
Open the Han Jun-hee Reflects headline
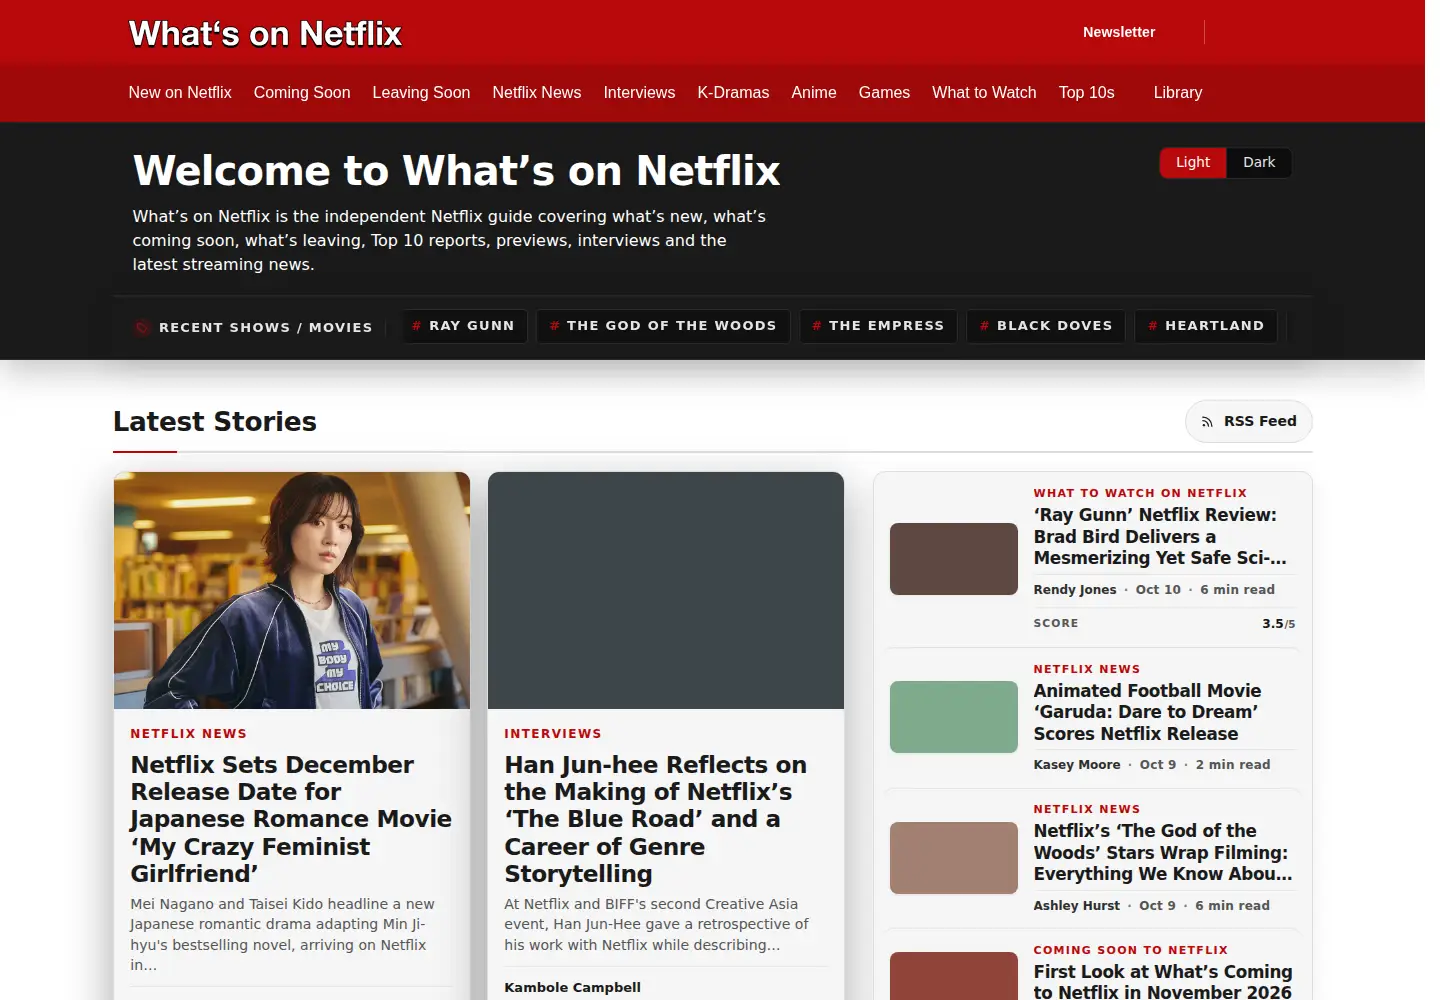pyautogui.click(x=656, y=819)
